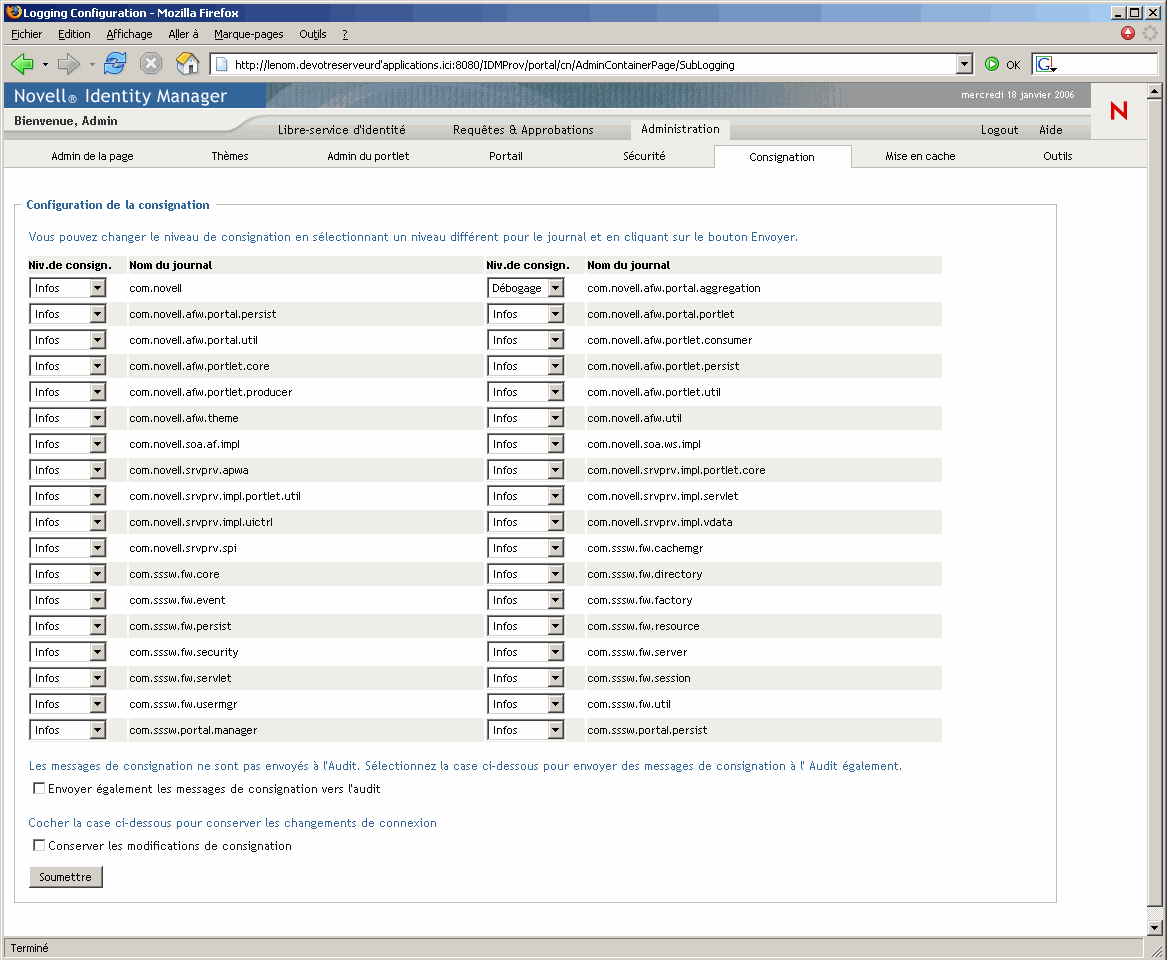
Task: Open the Back button history dropdown arrow
Action: tap(45, 65)
